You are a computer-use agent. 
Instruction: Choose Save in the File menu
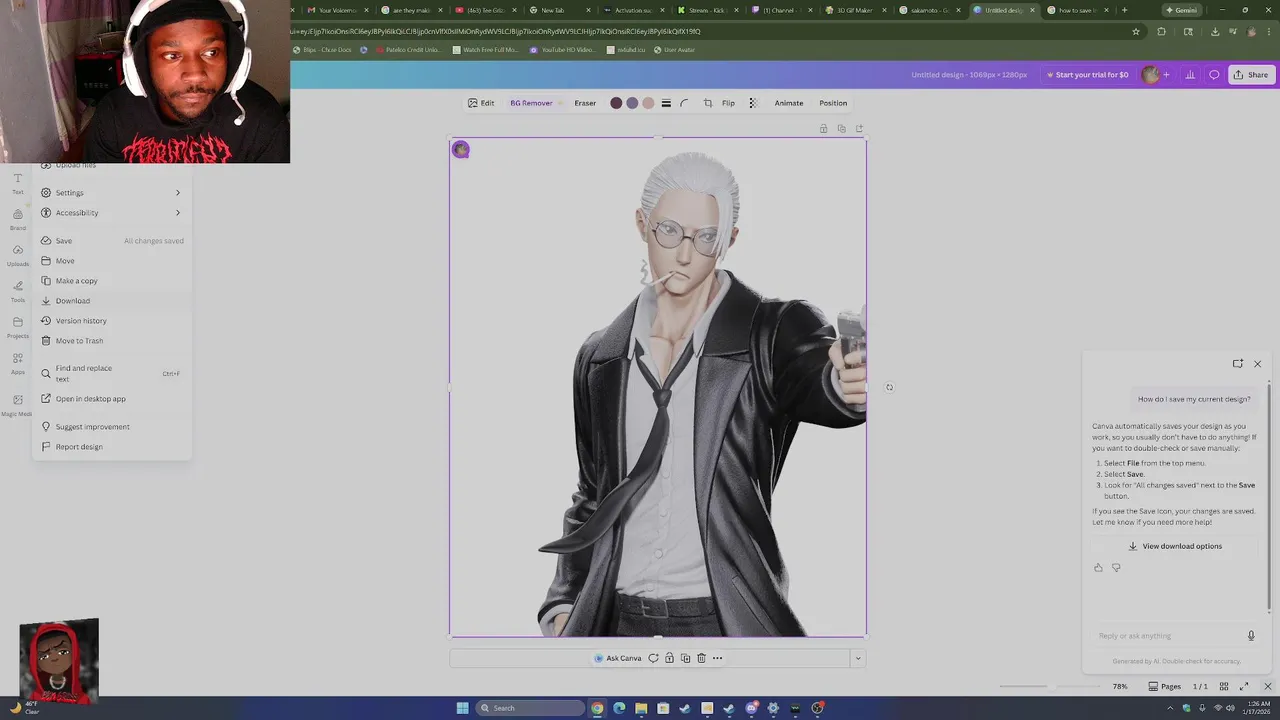click(111, 241)
